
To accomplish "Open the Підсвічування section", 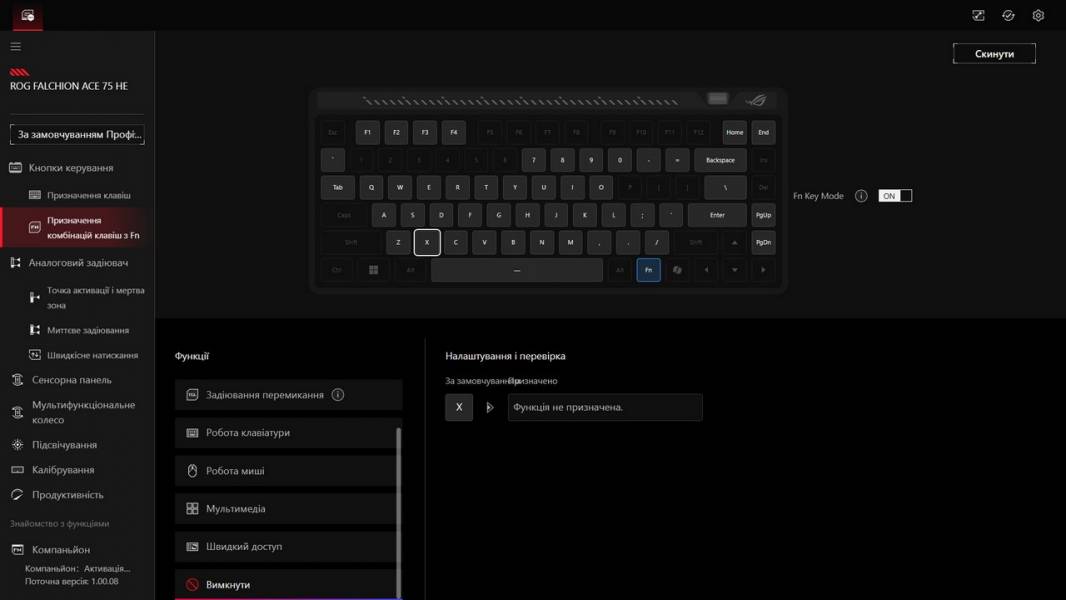I will click(x=64, y=445).
